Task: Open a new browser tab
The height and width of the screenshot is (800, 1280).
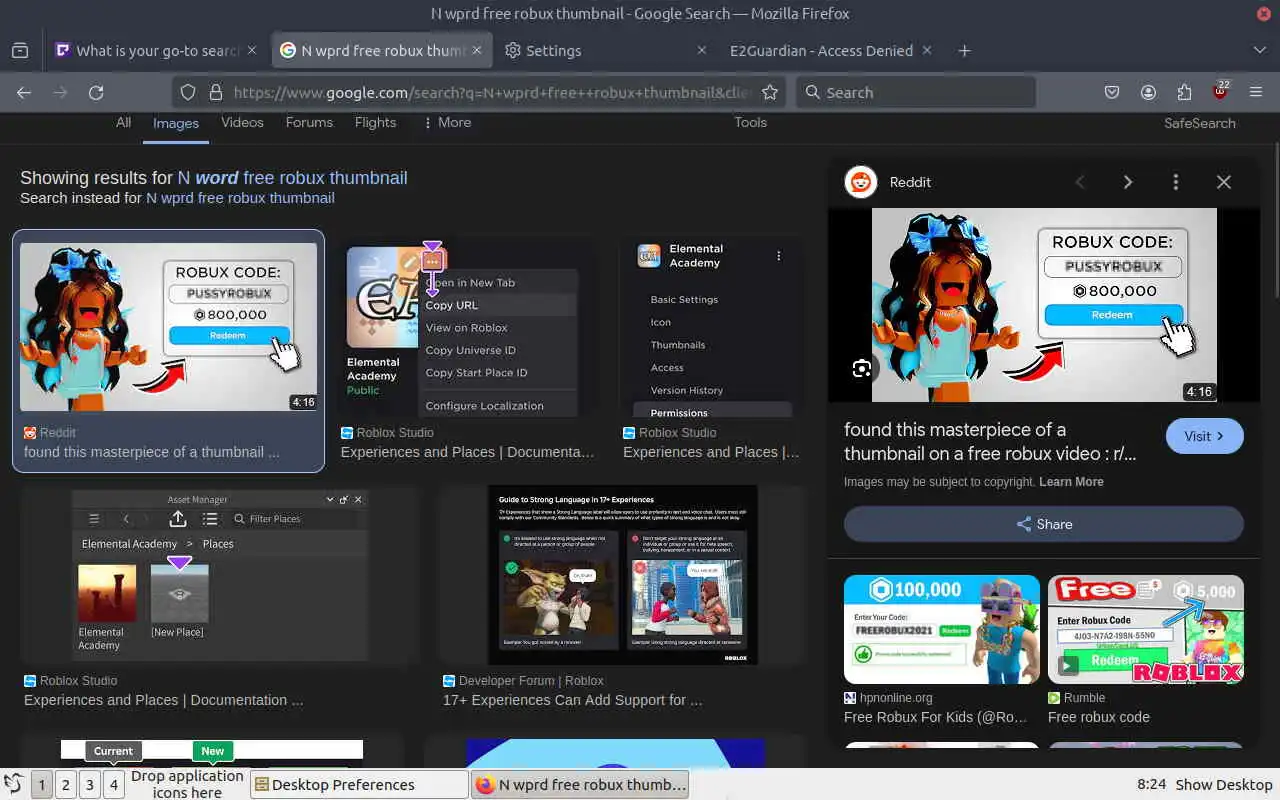Action: tap(964, 50)
